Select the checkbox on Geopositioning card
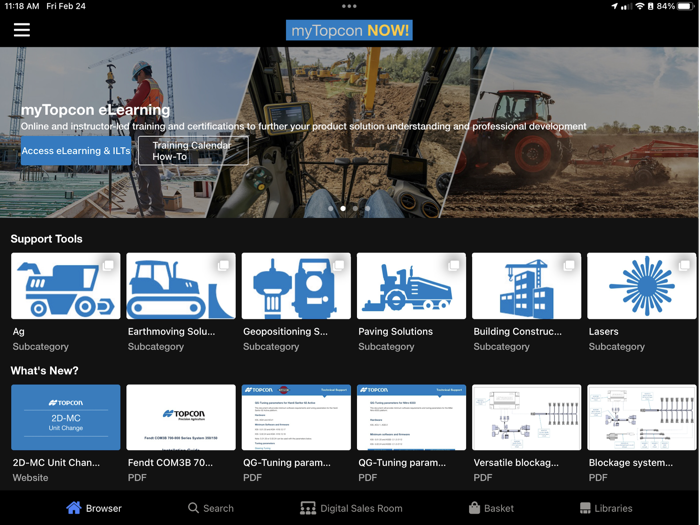The height and width of the screenshot is (525, 700). click(338, 265)
